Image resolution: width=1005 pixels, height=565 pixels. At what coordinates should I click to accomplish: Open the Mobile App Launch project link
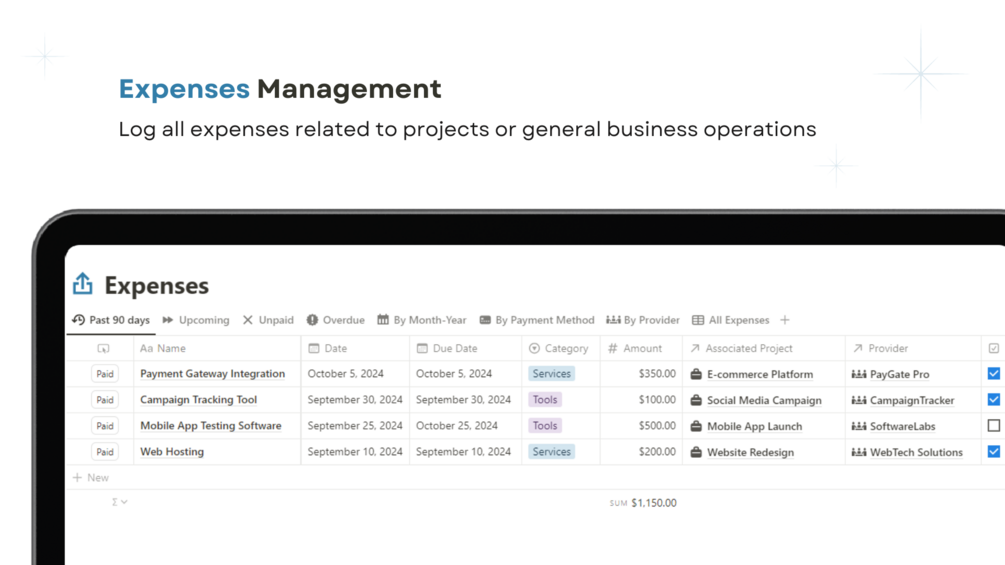tap(754, 427)
